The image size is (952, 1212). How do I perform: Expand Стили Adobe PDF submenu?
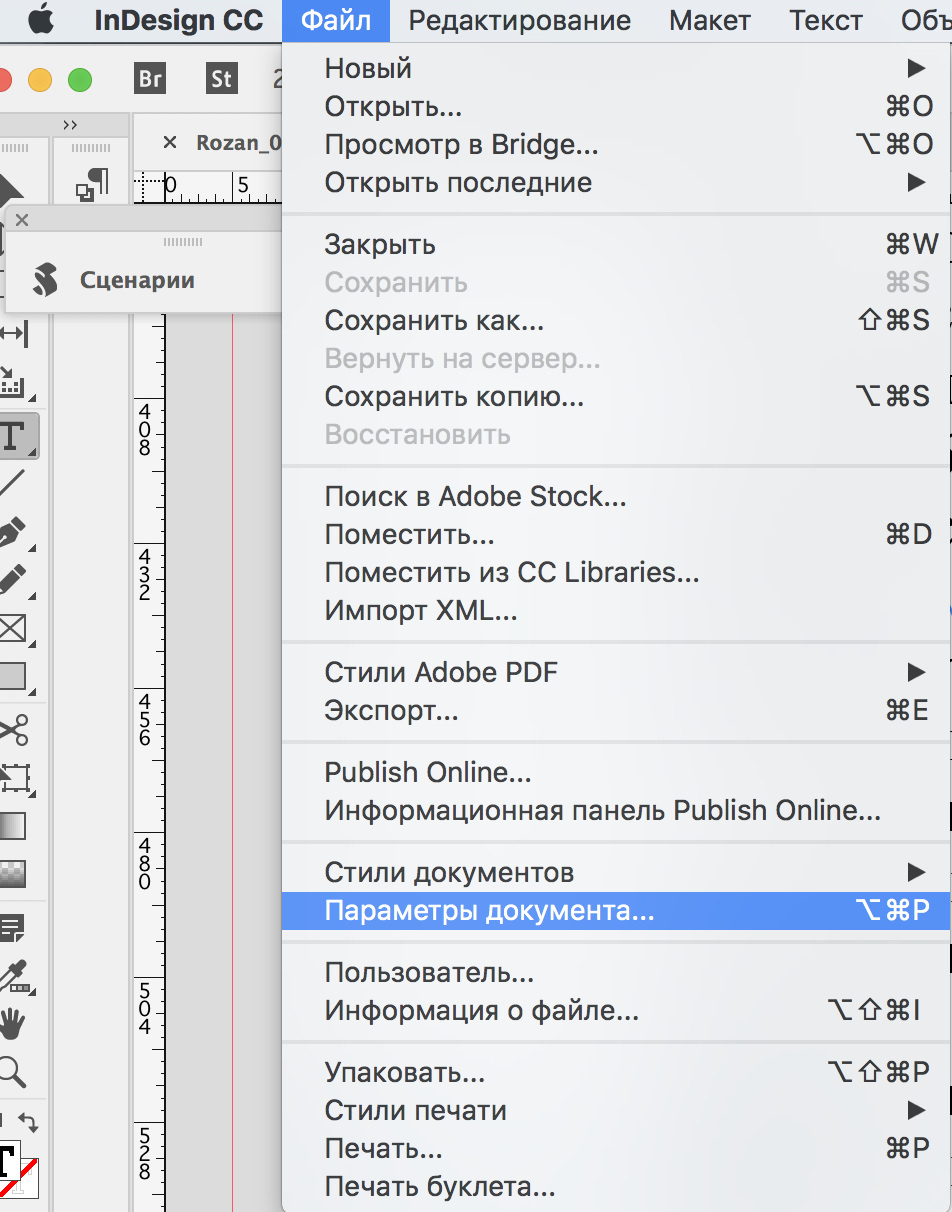click(615, 673)
